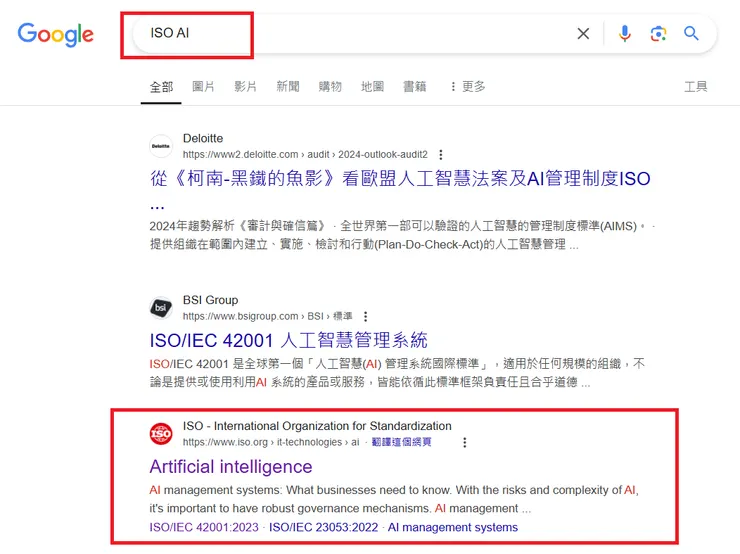
Task: Click the magnifier search icon
Action: [x=691, y=34]
